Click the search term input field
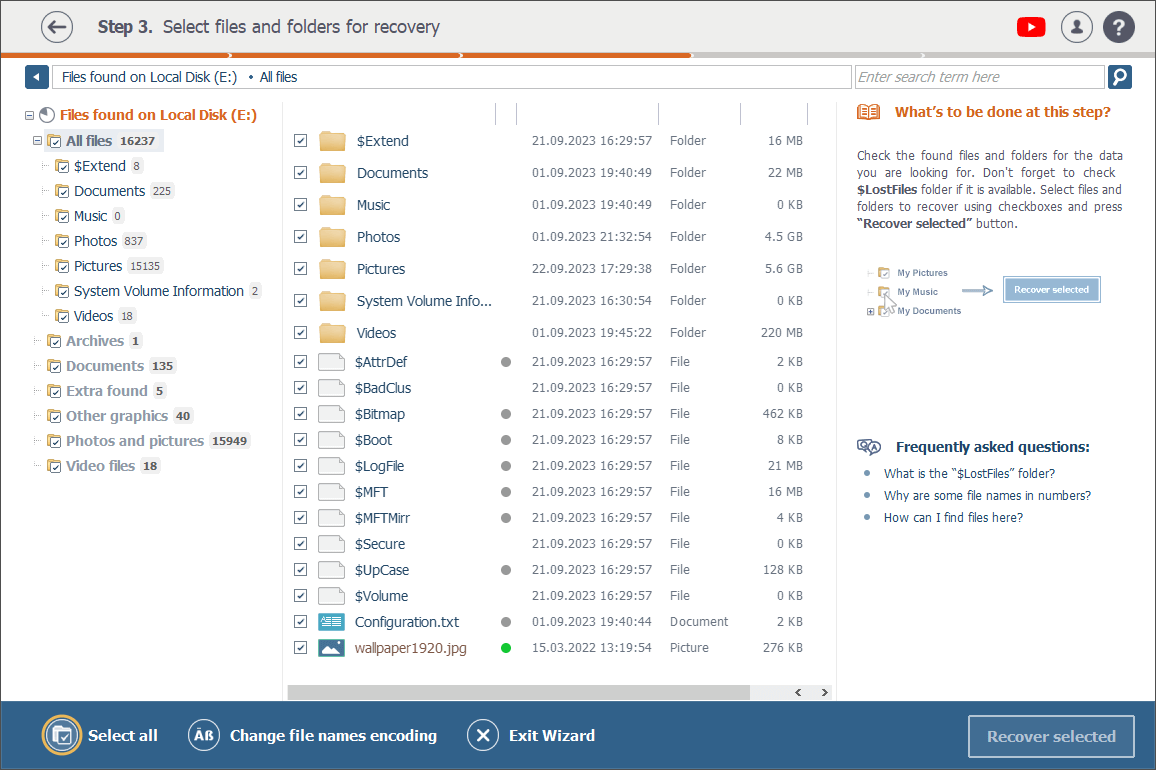1156x770 pixels. [x=978, y=77]
